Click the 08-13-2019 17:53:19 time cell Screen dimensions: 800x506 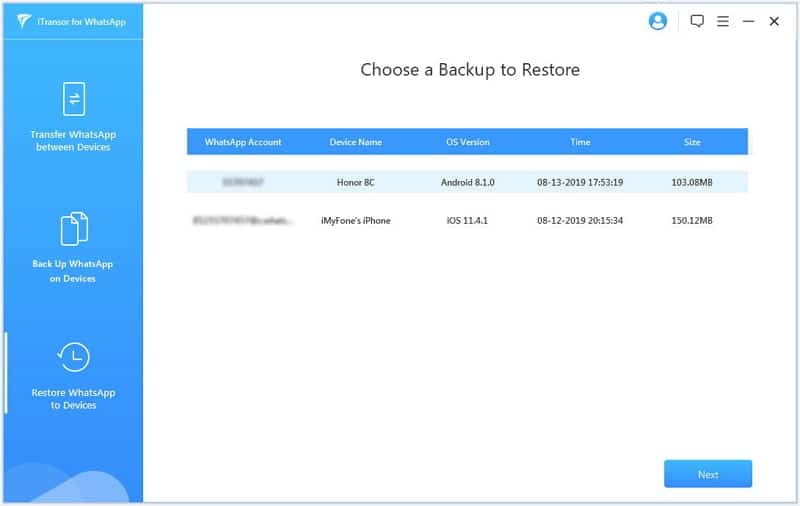pos(580,182)
